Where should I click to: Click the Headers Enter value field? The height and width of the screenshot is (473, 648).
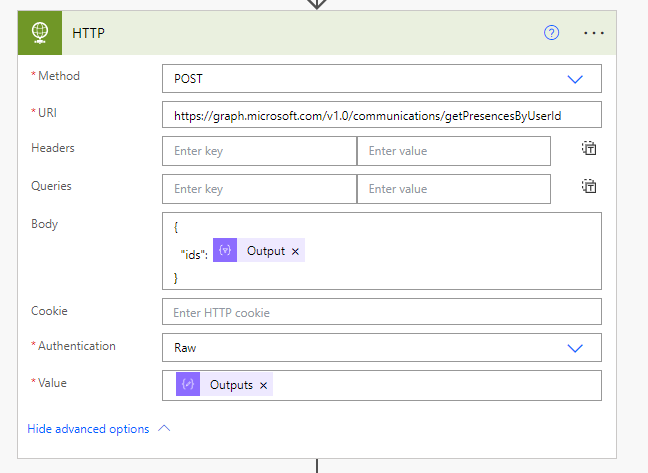[453, 151]
